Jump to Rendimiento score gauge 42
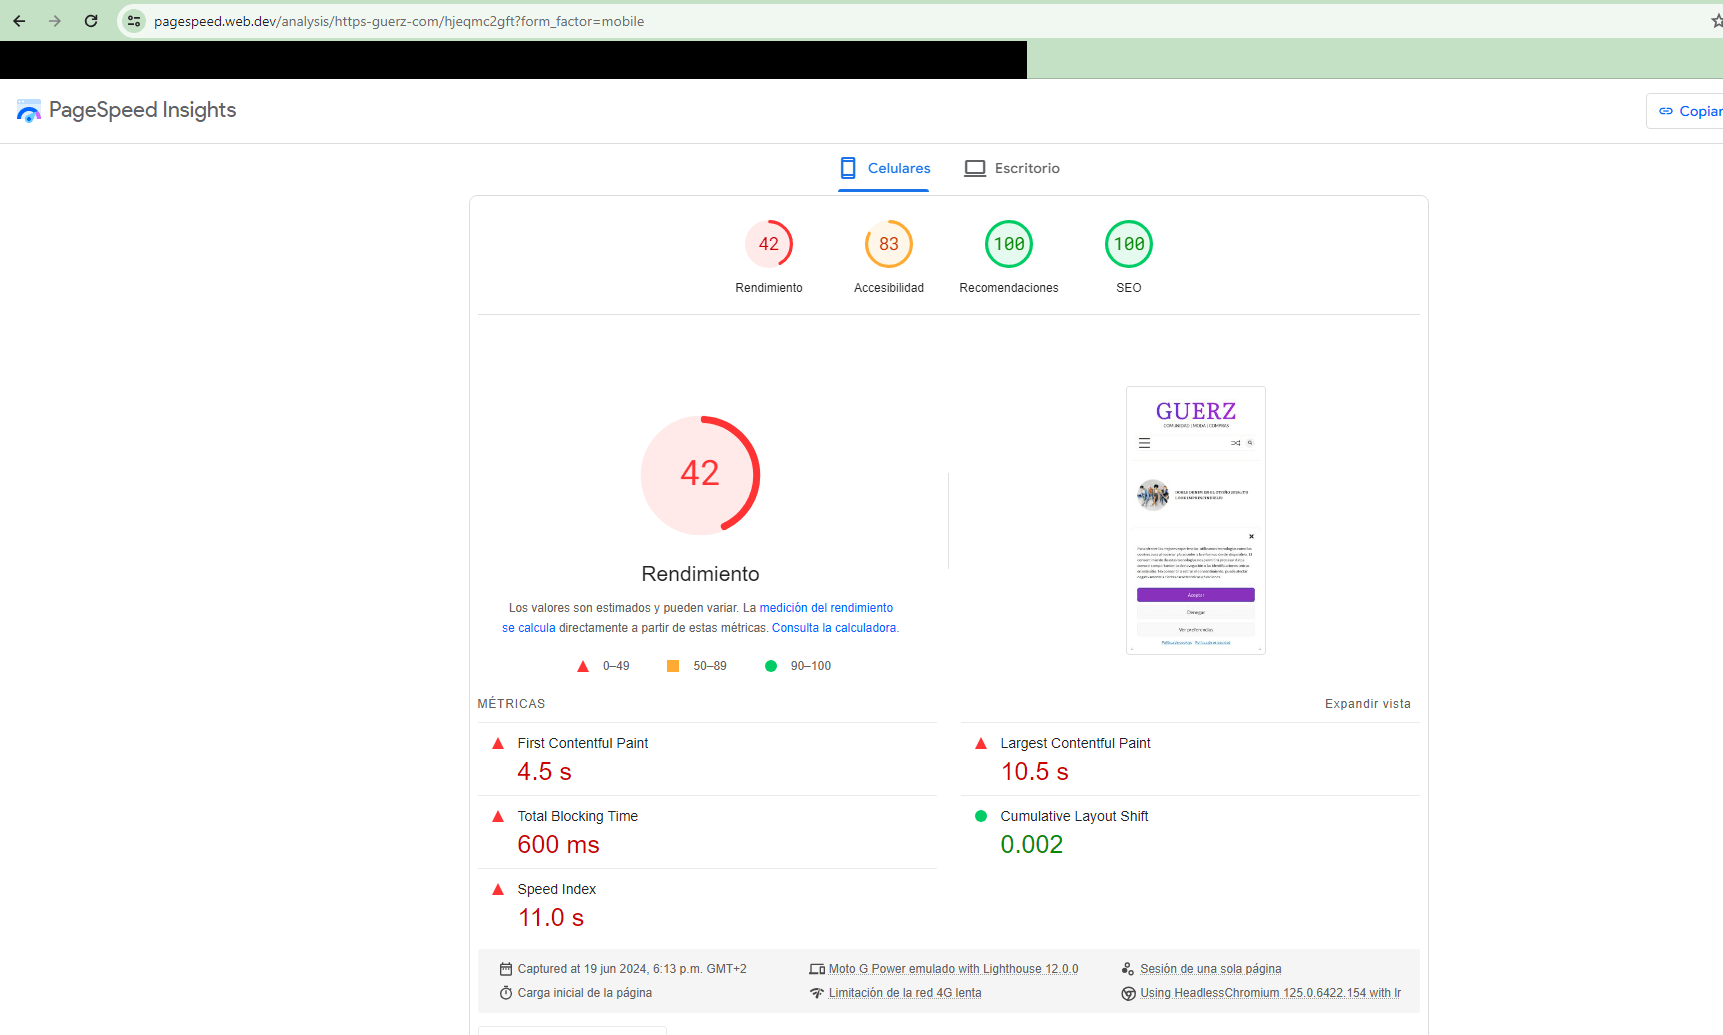 click(769, 244)
